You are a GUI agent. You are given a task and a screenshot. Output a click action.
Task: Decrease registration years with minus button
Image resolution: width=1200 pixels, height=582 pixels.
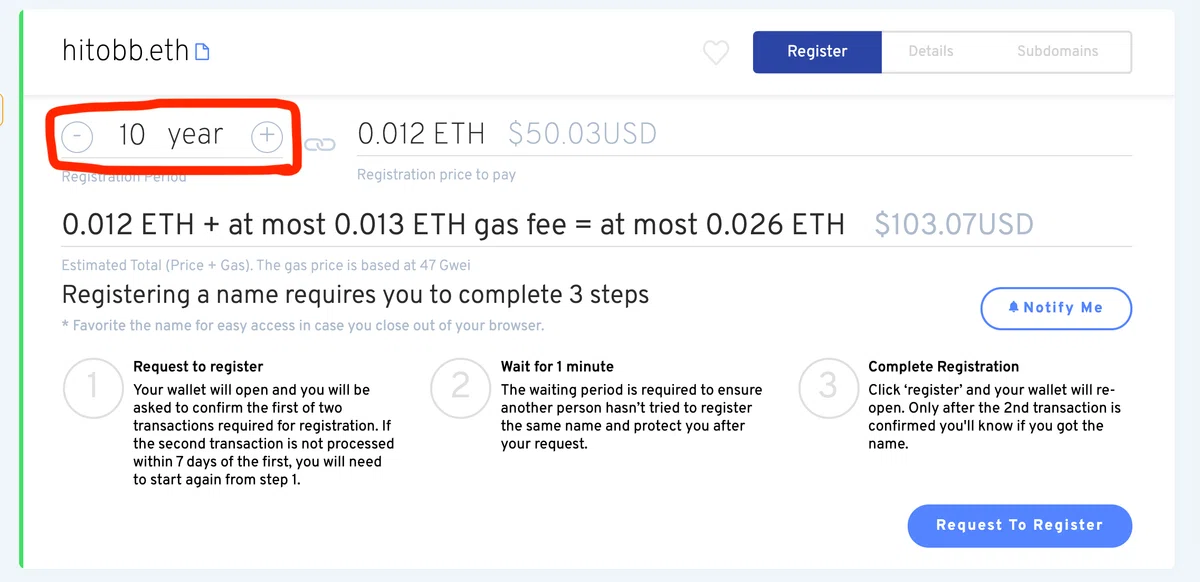pyautogui.click(x=78, y=136)
